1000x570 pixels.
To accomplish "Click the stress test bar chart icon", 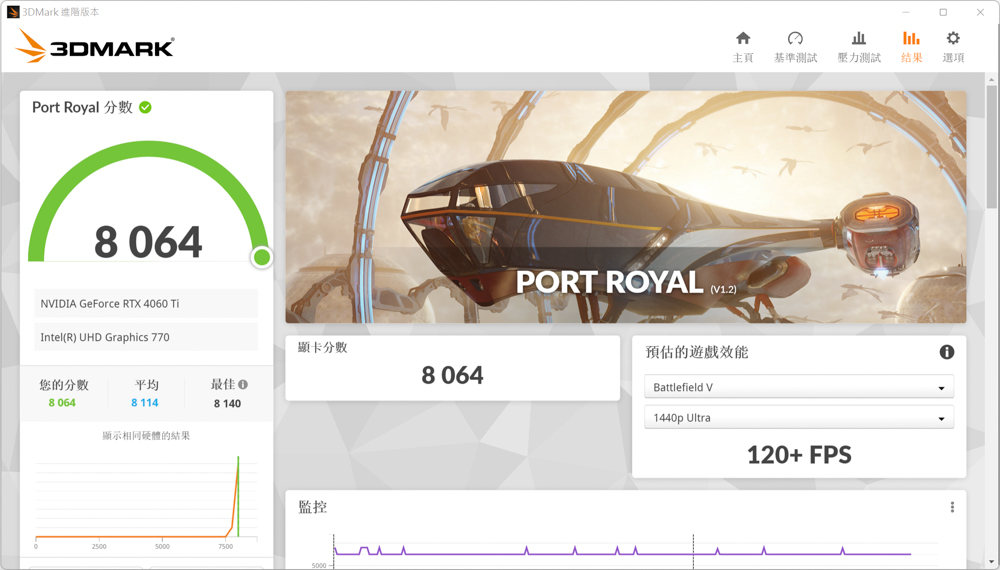I will coord(859,38).
